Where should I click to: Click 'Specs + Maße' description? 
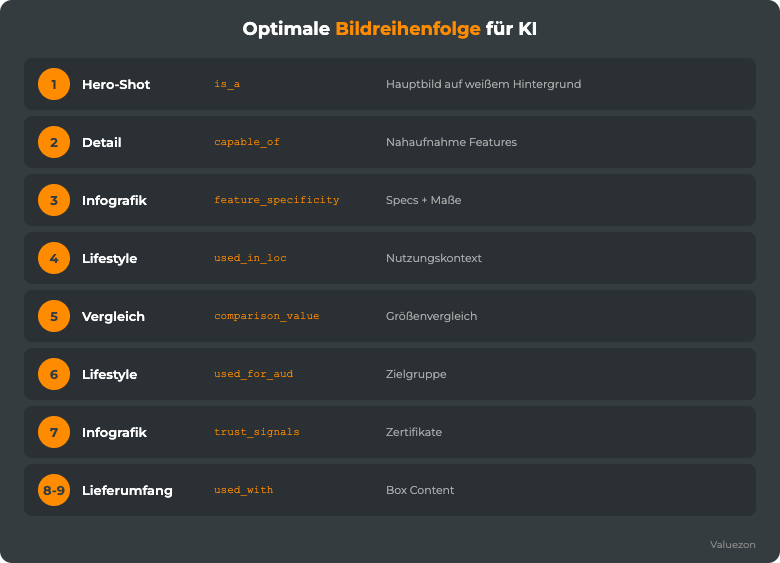[x=423, y=200]
